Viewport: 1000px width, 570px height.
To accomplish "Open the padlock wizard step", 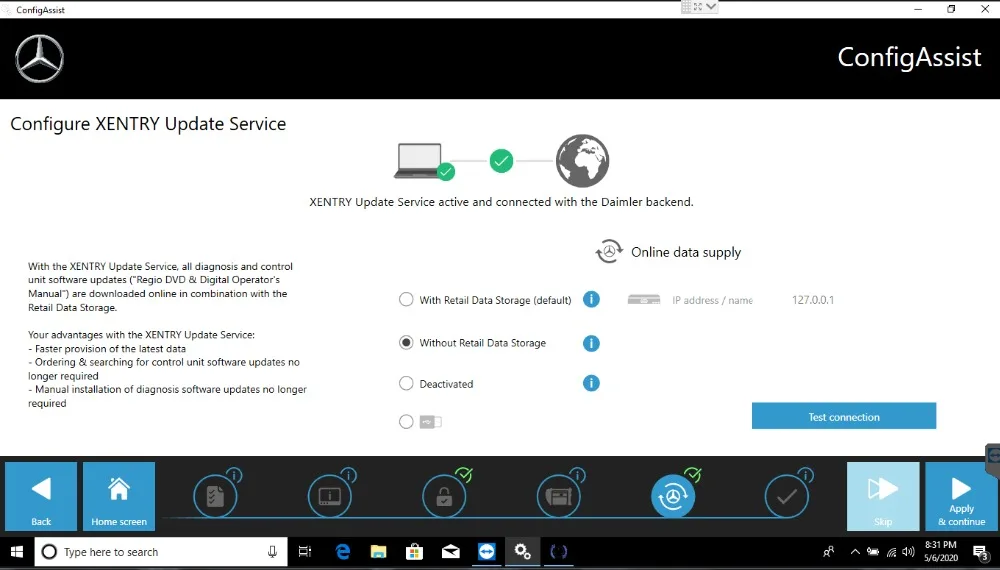I will click(x=444, y=495).
